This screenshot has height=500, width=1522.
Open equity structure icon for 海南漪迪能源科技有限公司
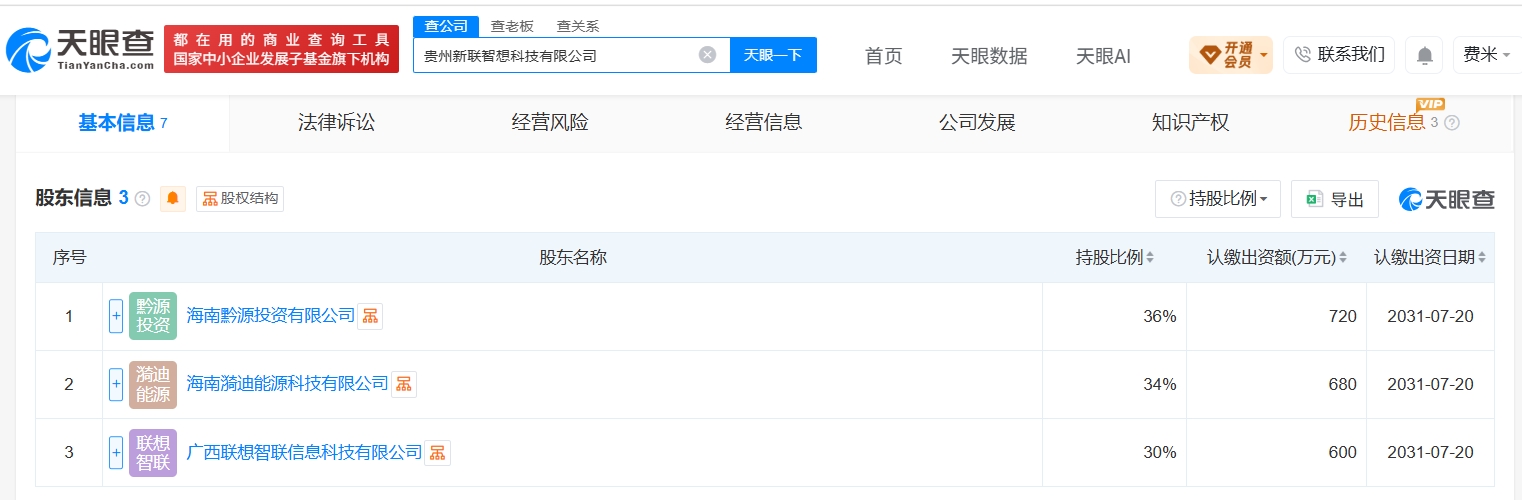[x=404, y=384]
